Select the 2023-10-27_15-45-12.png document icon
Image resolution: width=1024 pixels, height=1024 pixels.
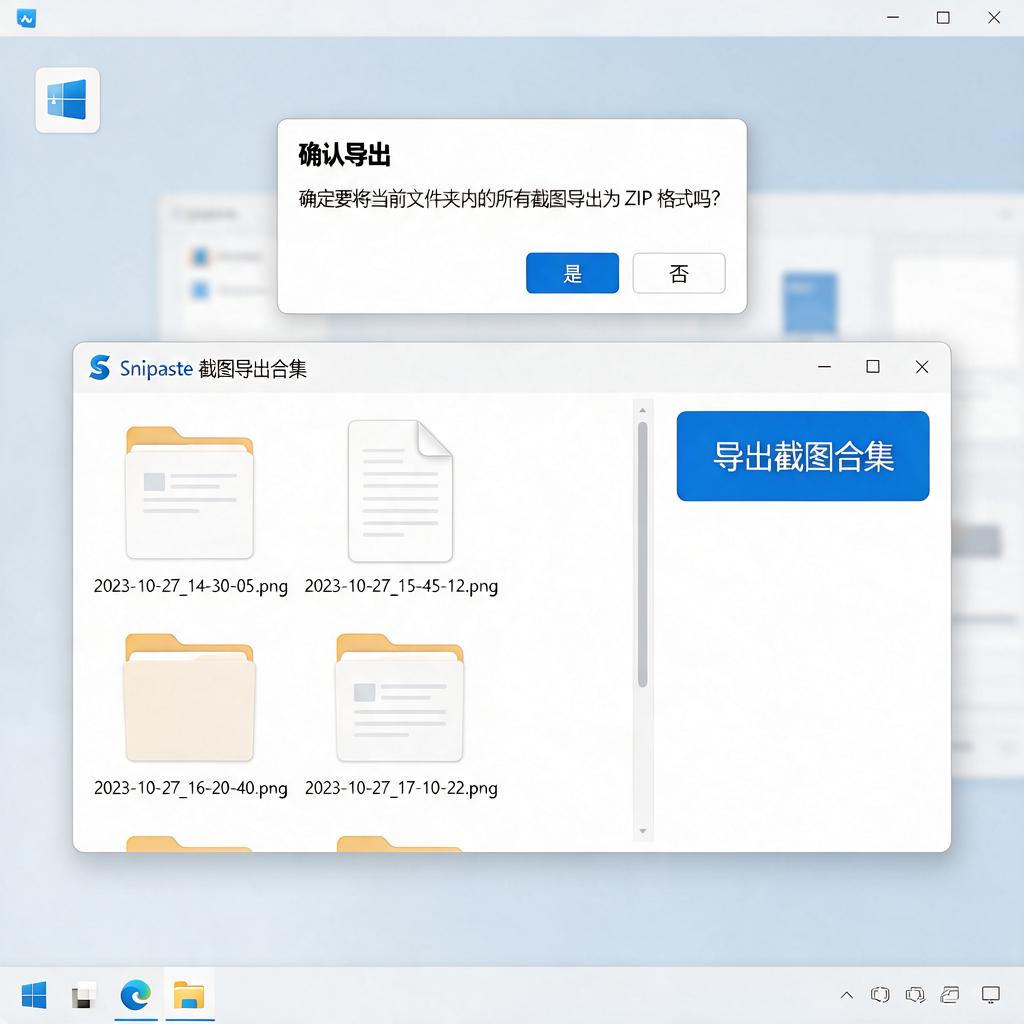400,491
